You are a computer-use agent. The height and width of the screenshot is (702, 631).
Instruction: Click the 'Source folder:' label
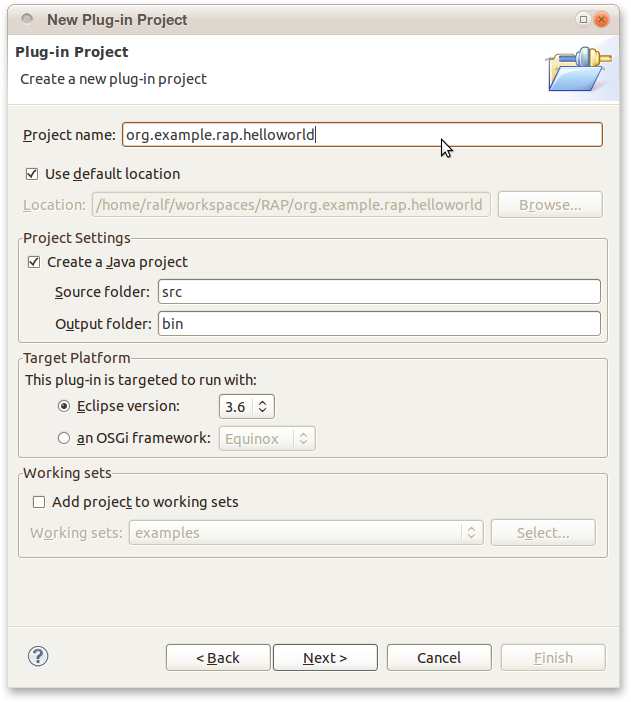102,292
